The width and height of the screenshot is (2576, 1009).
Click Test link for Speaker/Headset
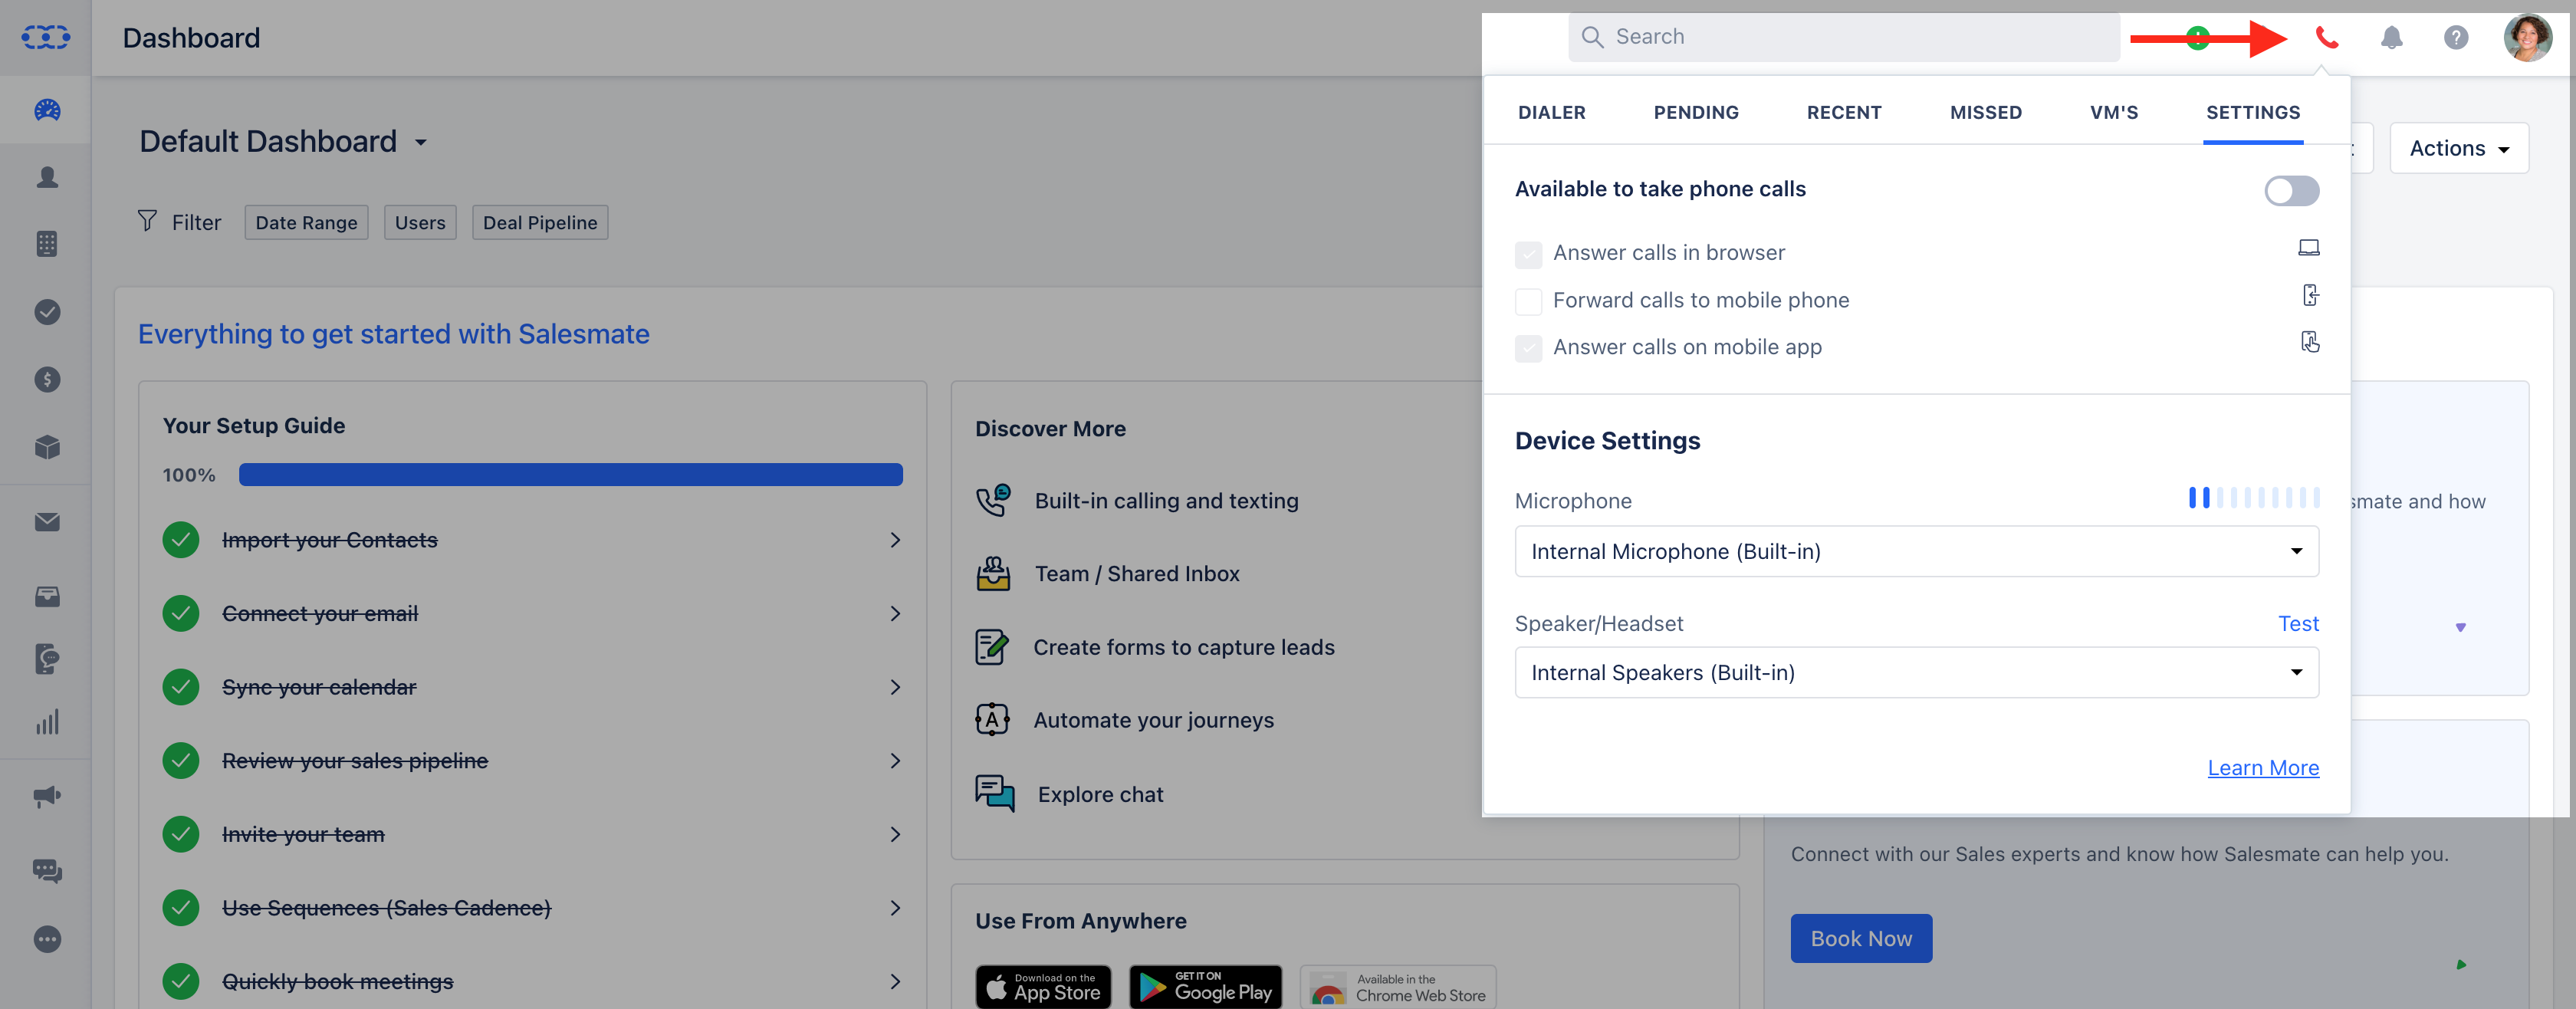pos(2298,623)
